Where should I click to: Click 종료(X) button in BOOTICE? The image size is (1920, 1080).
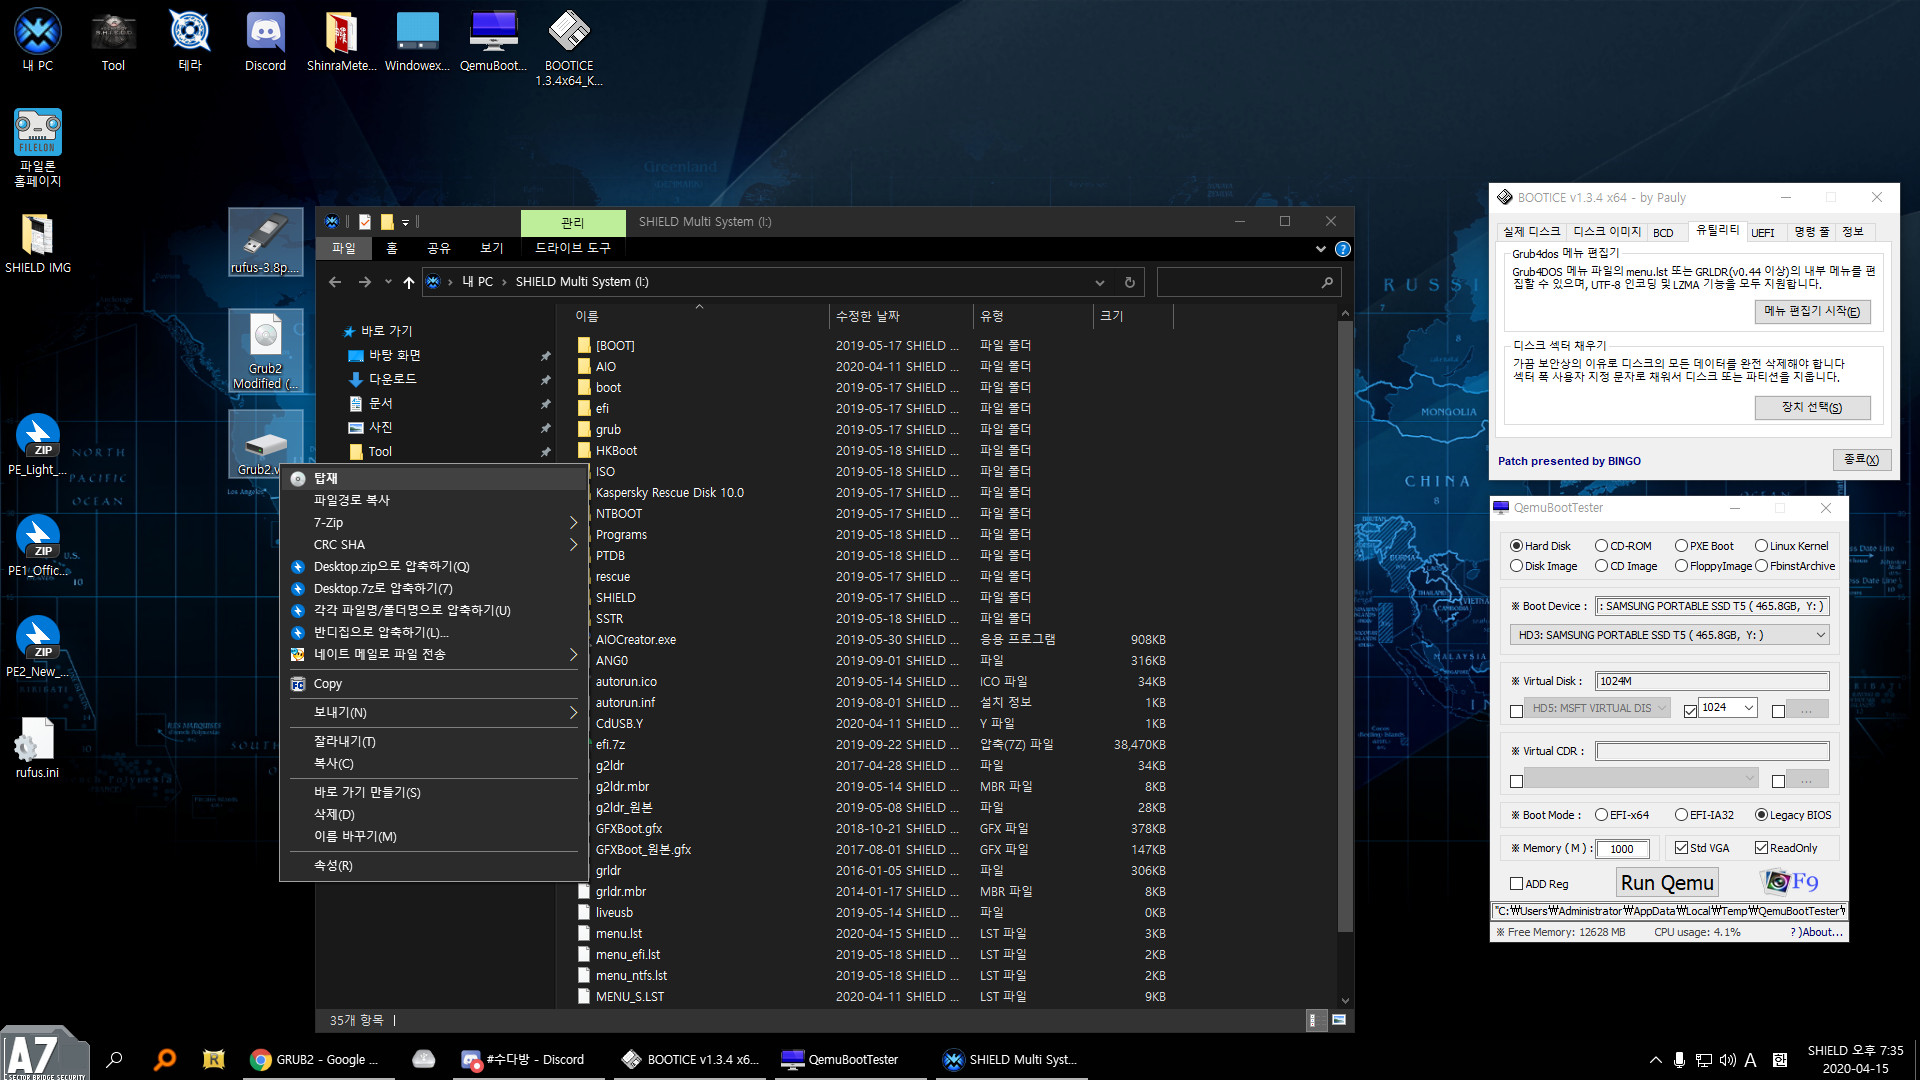1861,460
